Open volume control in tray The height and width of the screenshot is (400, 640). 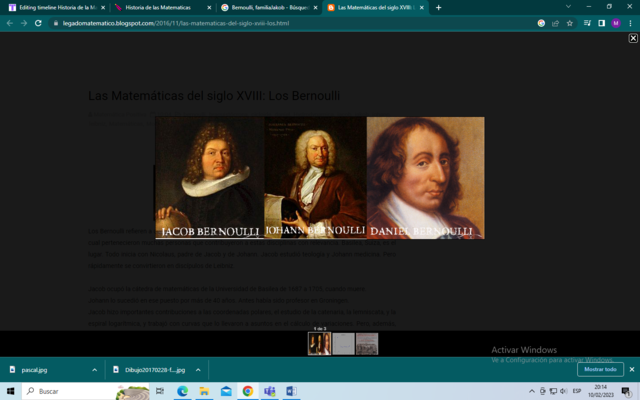(x=564, y=391)
